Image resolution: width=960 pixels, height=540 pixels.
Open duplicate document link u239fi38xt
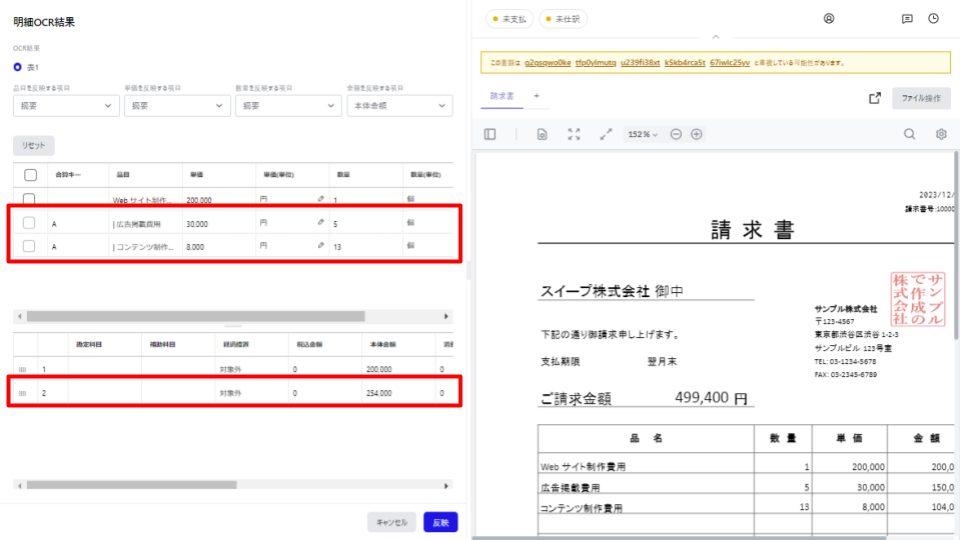point(640,62)
